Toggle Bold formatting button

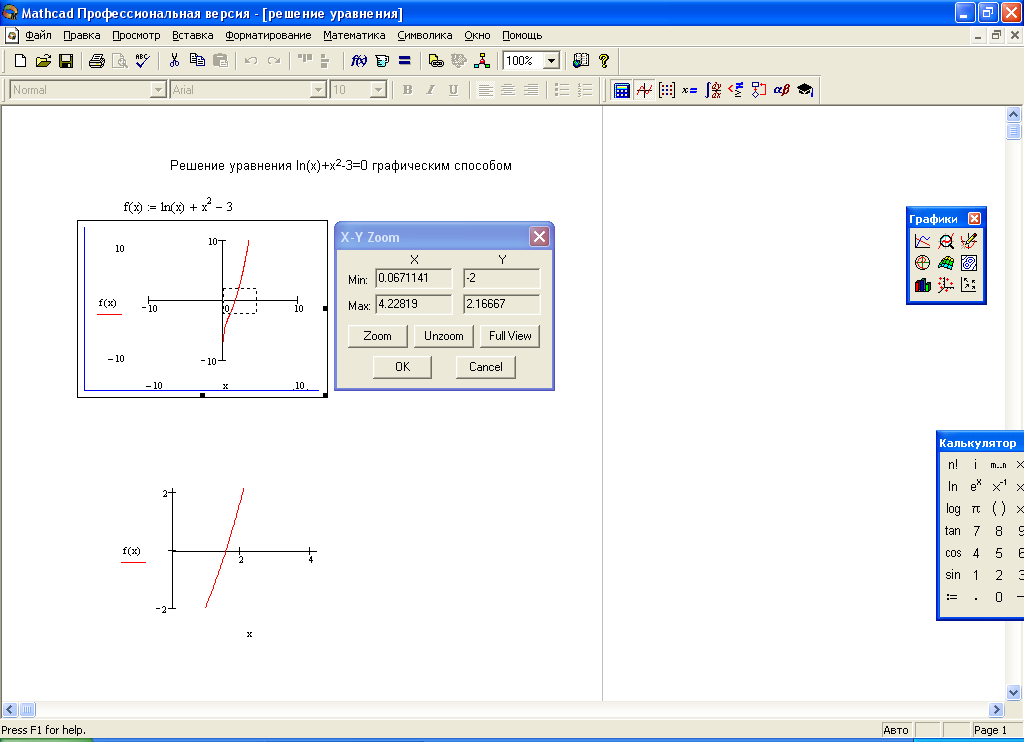(408, 90)
